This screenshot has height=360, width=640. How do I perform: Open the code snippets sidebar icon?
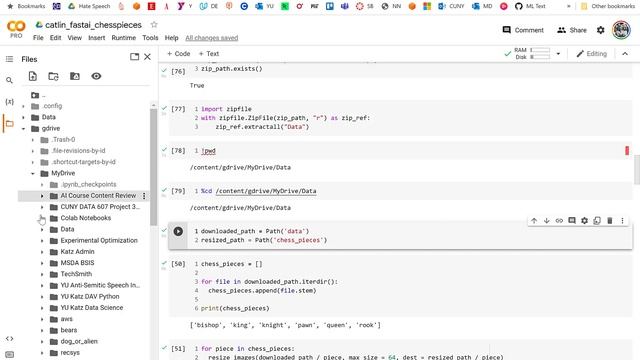click(x=9, y=338)
